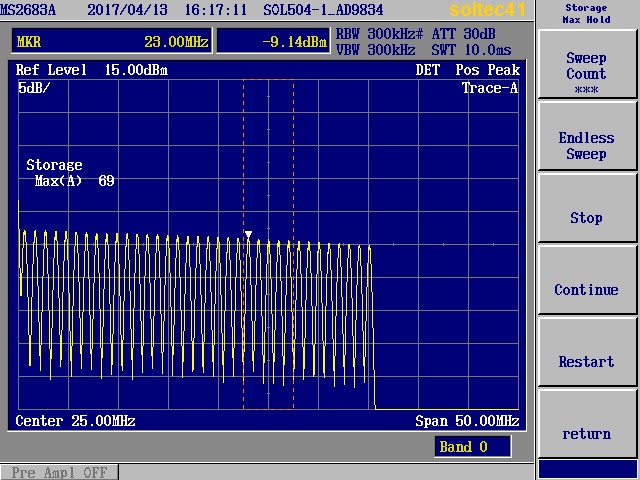The width and height of the screenshot is (640, 480).
Task: Select the Sweep Count softkey
Action: point(587,64)
